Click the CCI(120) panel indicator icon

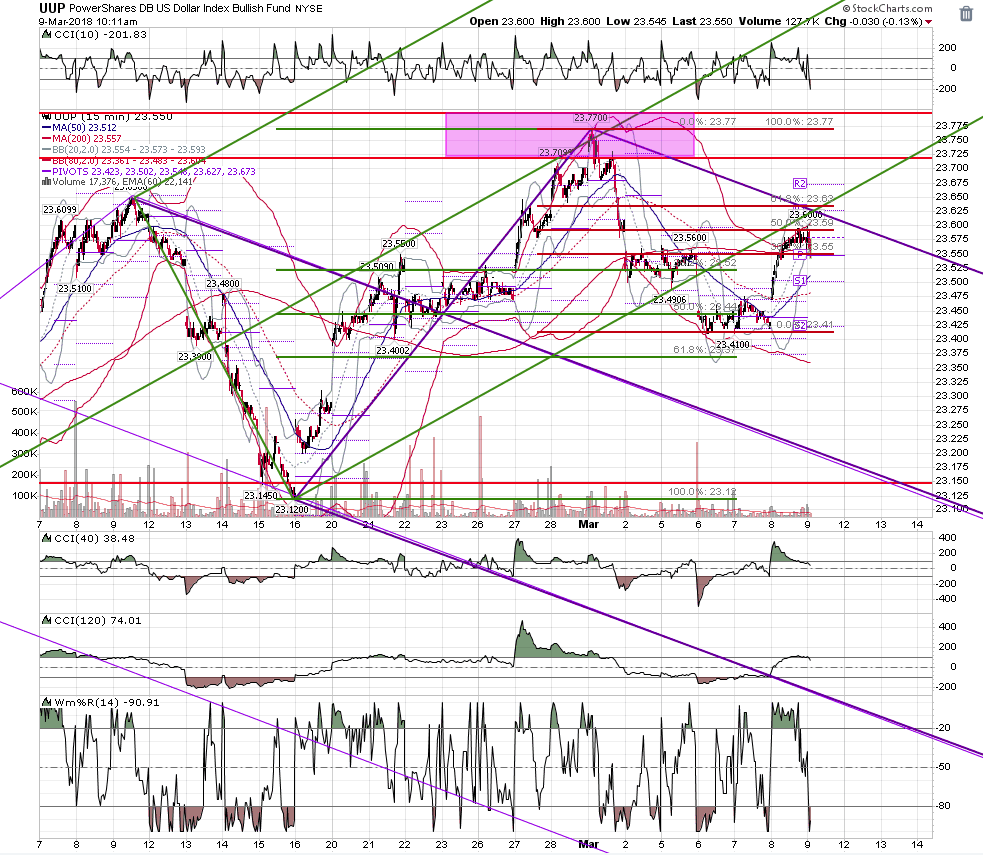46,621
